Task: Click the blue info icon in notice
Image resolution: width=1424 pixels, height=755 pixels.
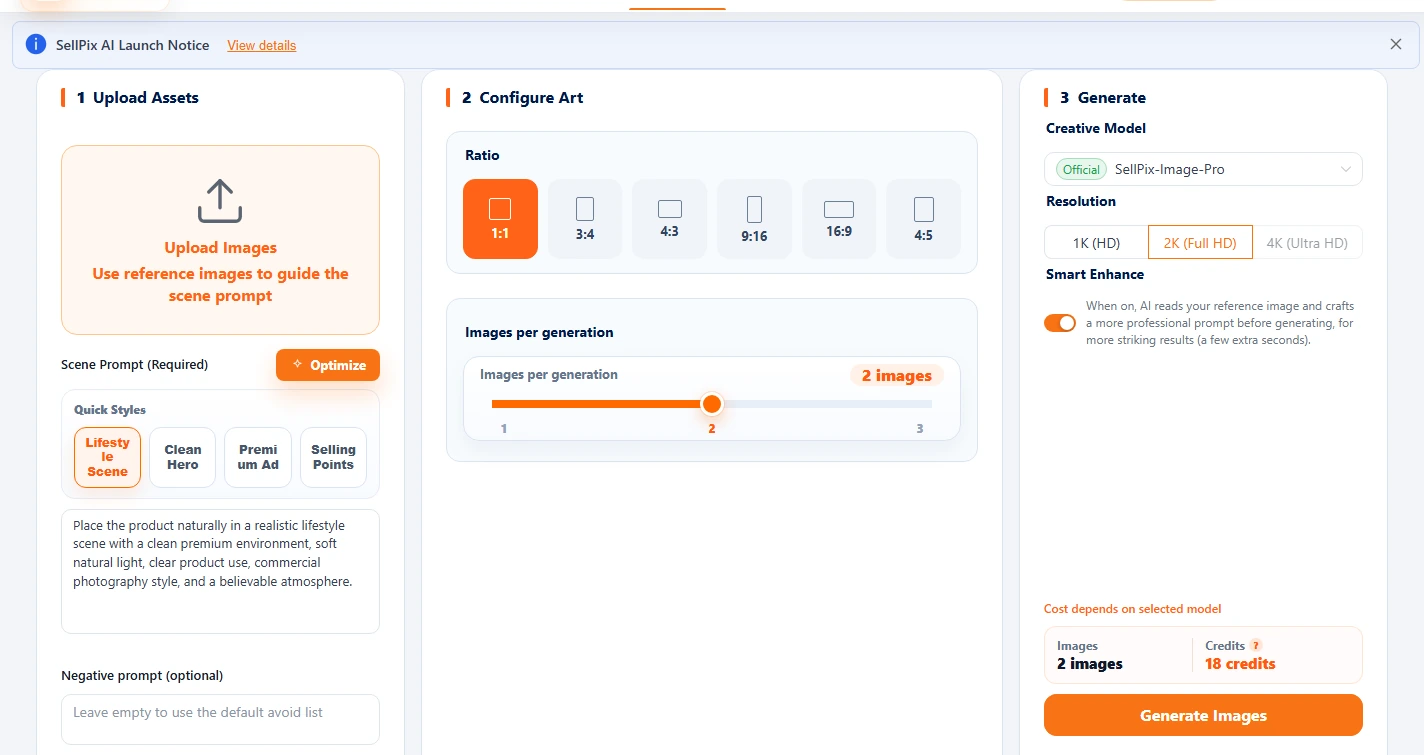Action: pos(36,44)
